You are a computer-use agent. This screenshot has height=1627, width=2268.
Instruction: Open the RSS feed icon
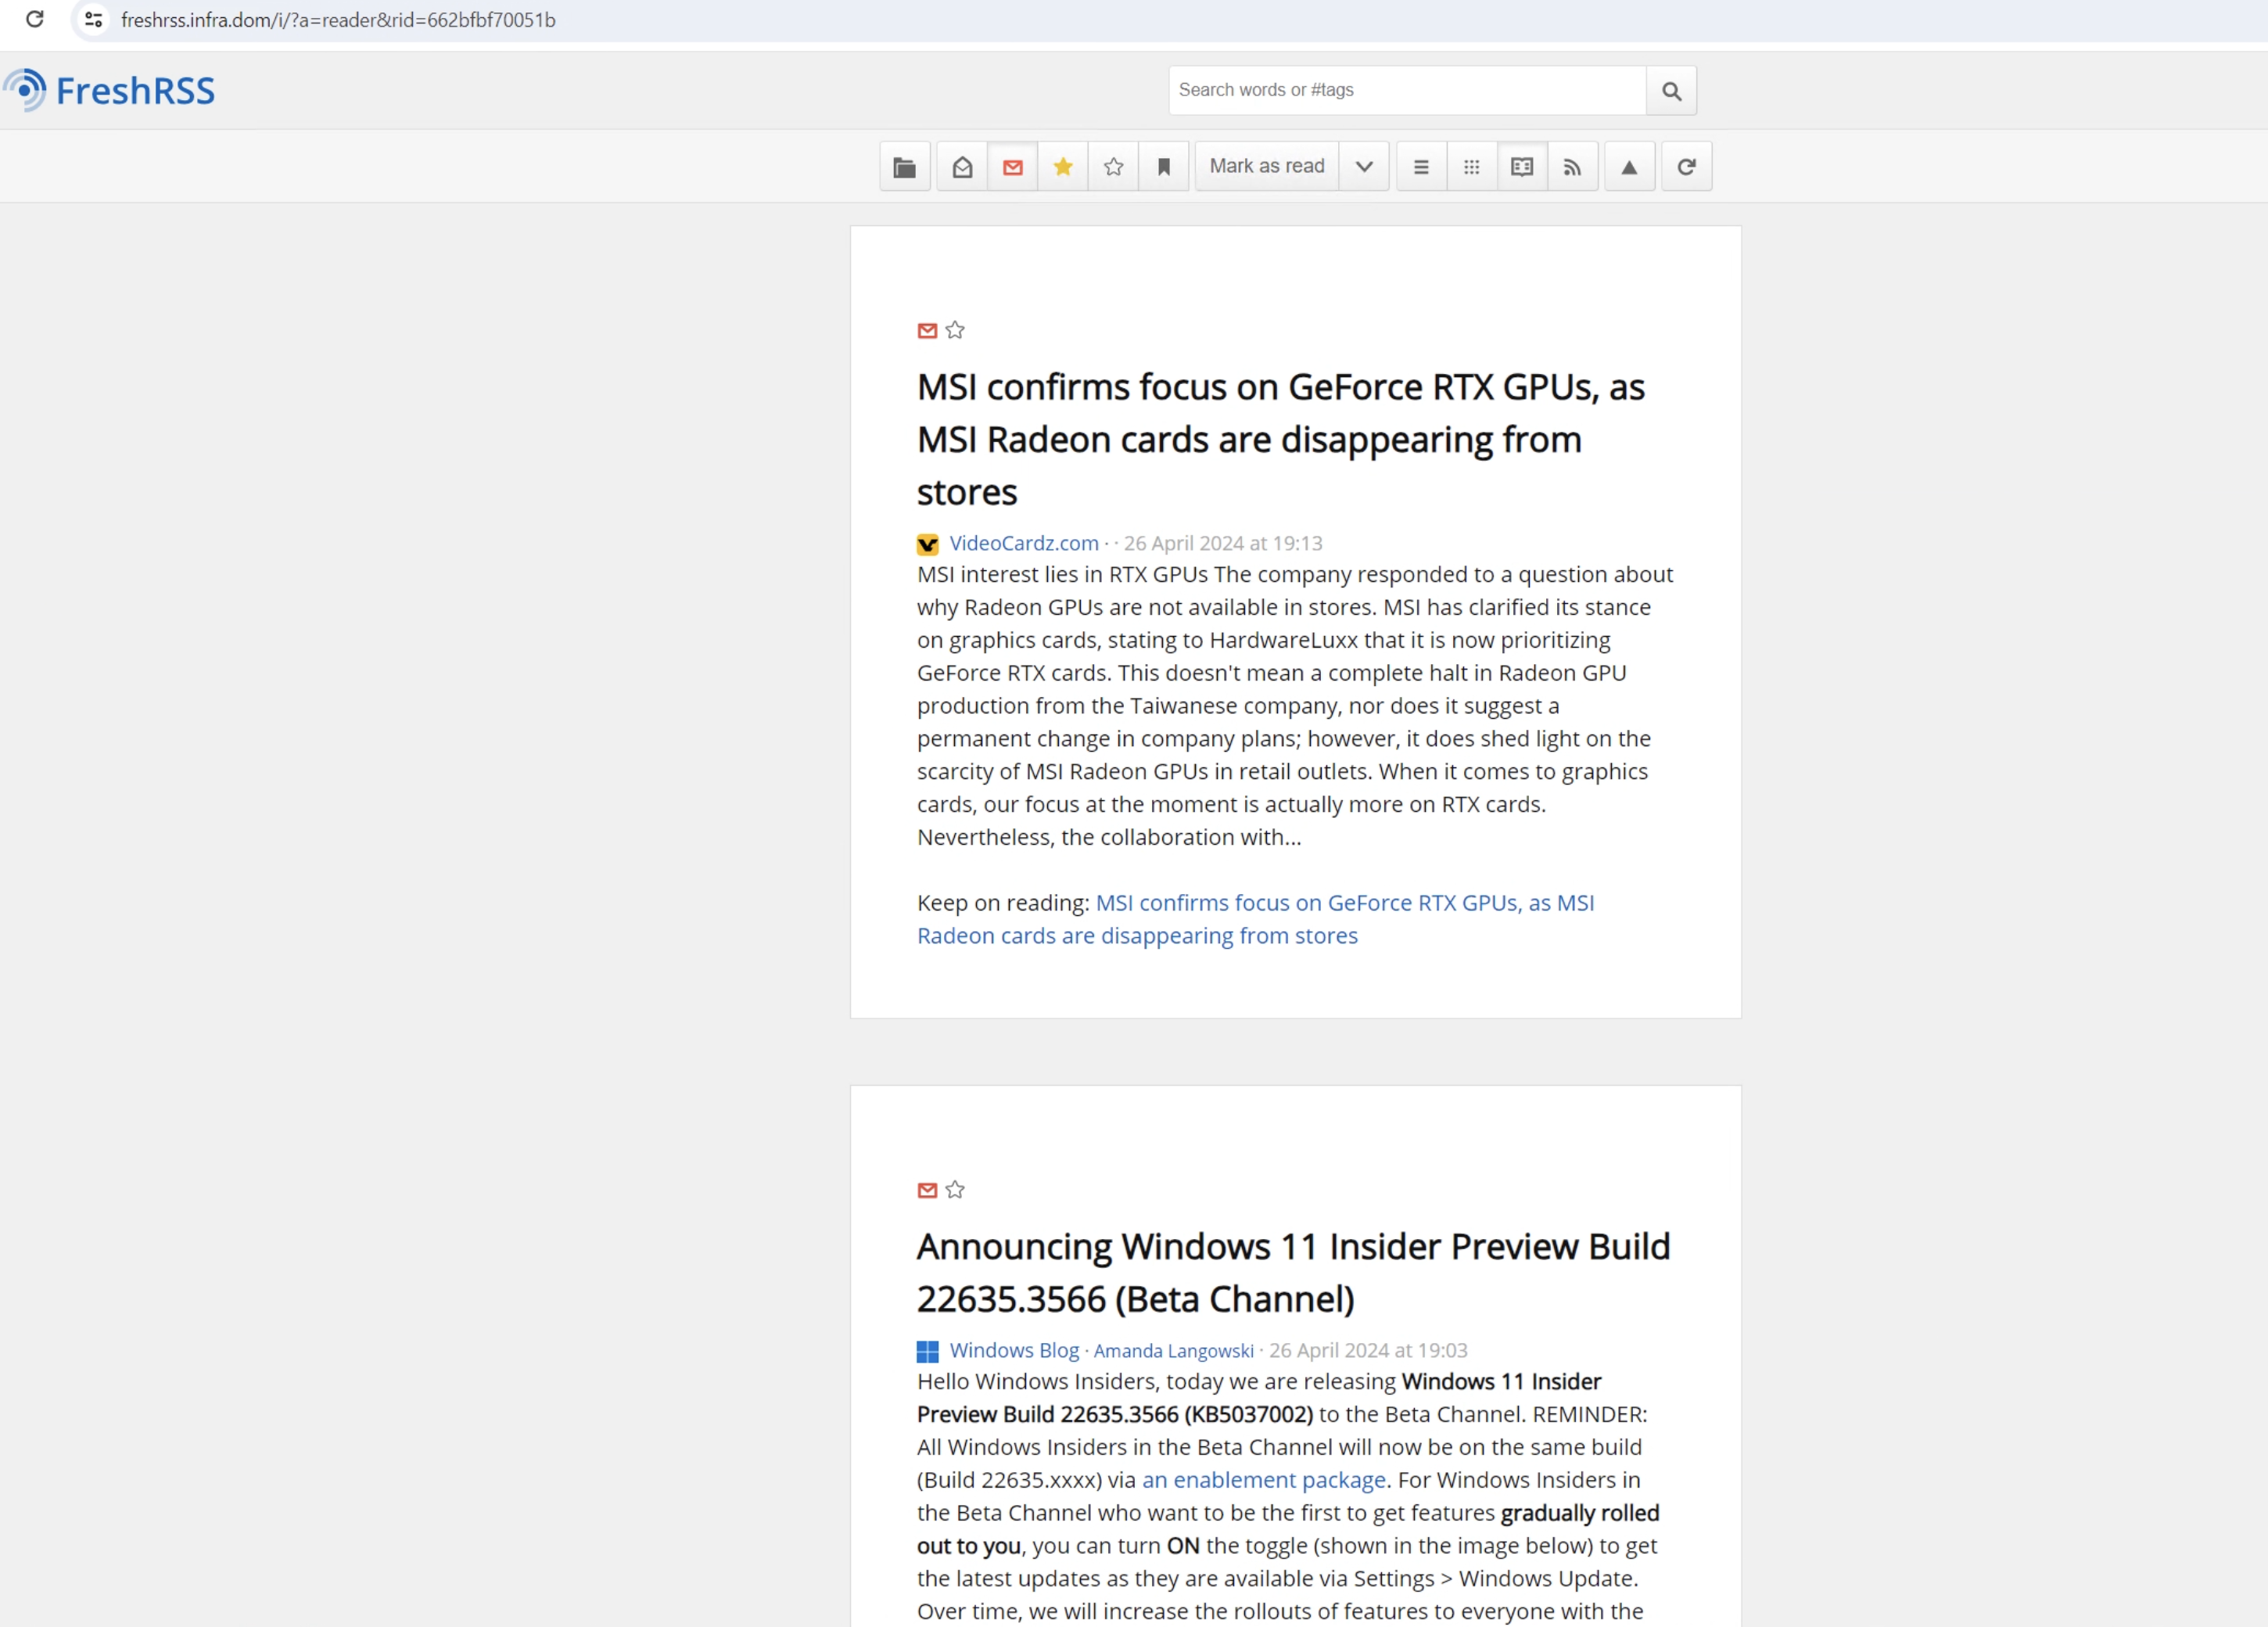(x=1572, y=167)
